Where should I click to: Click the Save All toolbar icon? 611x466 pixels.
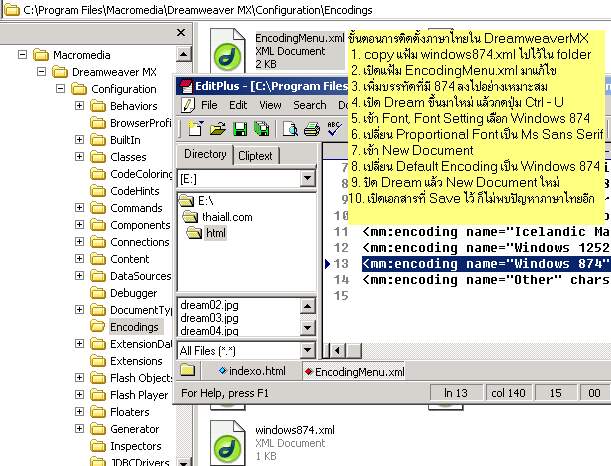pyautogui.click(x=261, y=128)
